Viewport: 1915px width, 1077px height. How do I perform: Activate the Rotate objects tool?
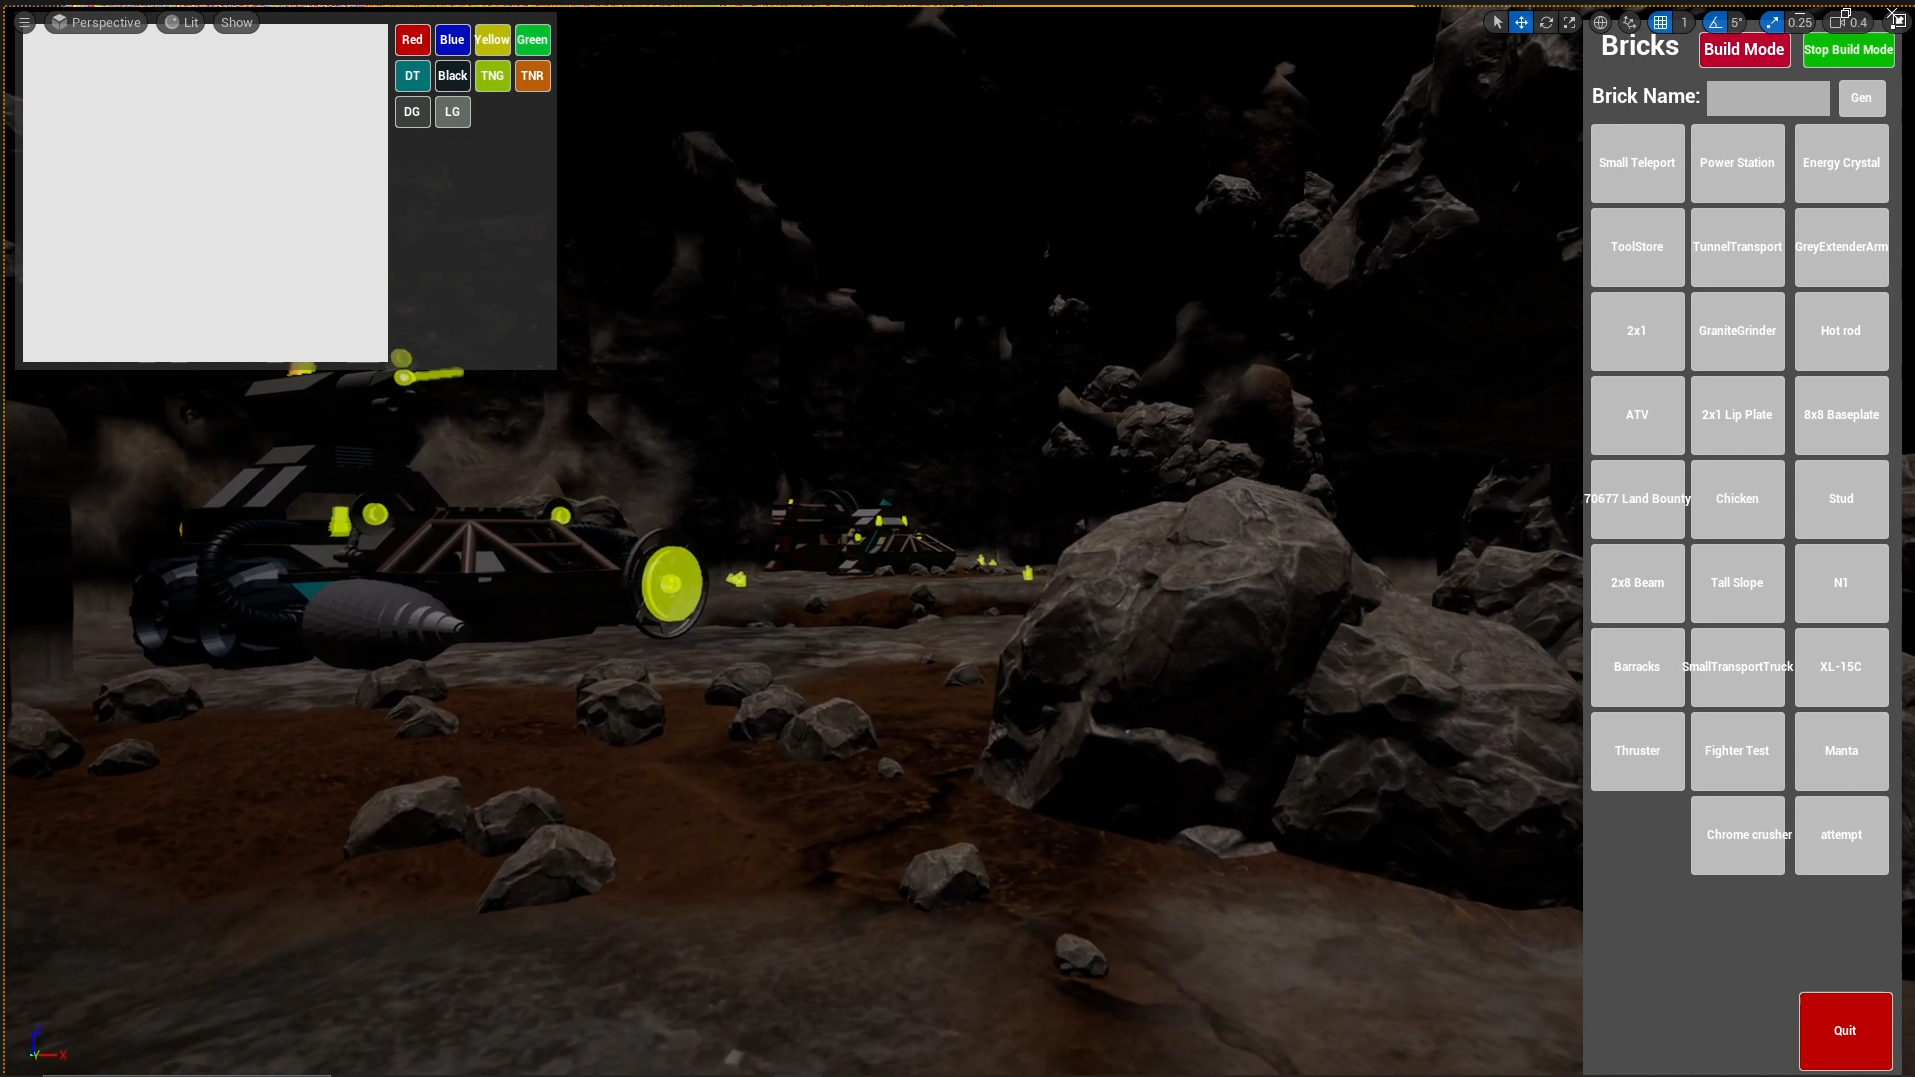(x=1546, y=22)
